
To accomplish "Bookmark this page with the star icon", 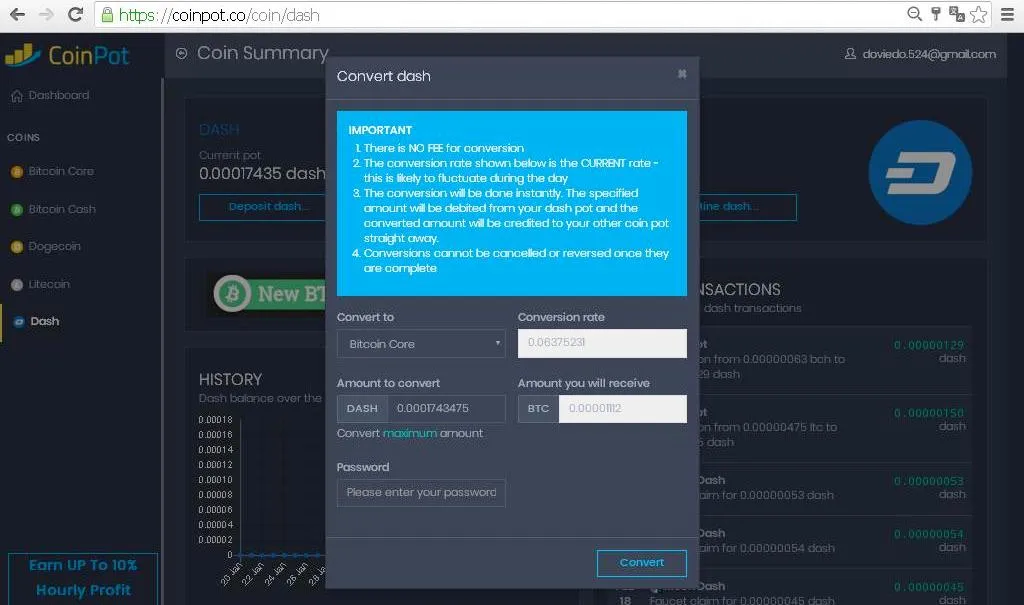I will [978, 14].
